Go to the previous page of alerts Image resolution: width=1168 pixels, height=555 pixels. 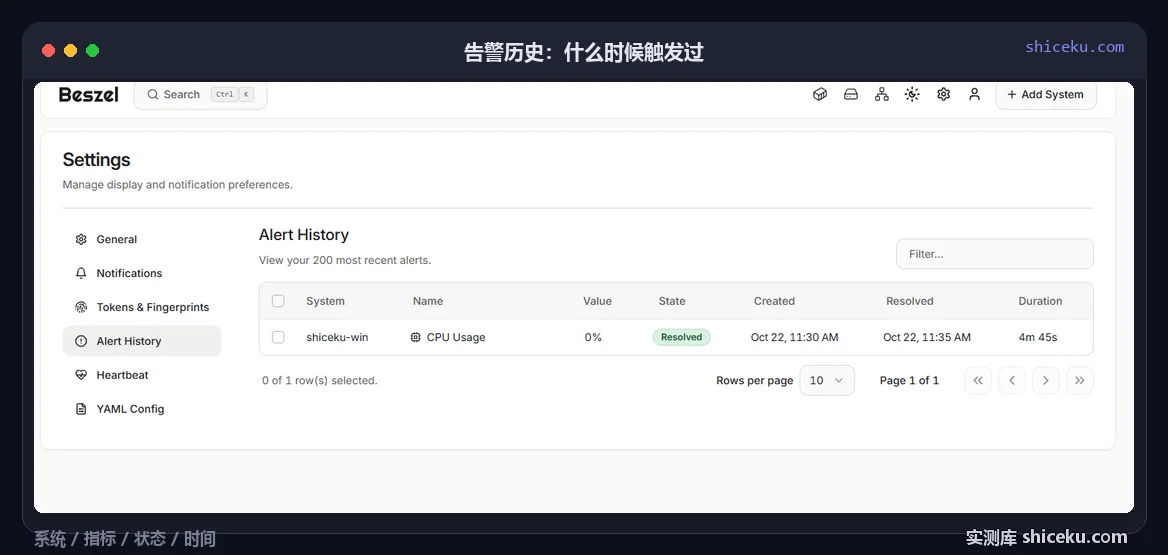pos(1012,381)
